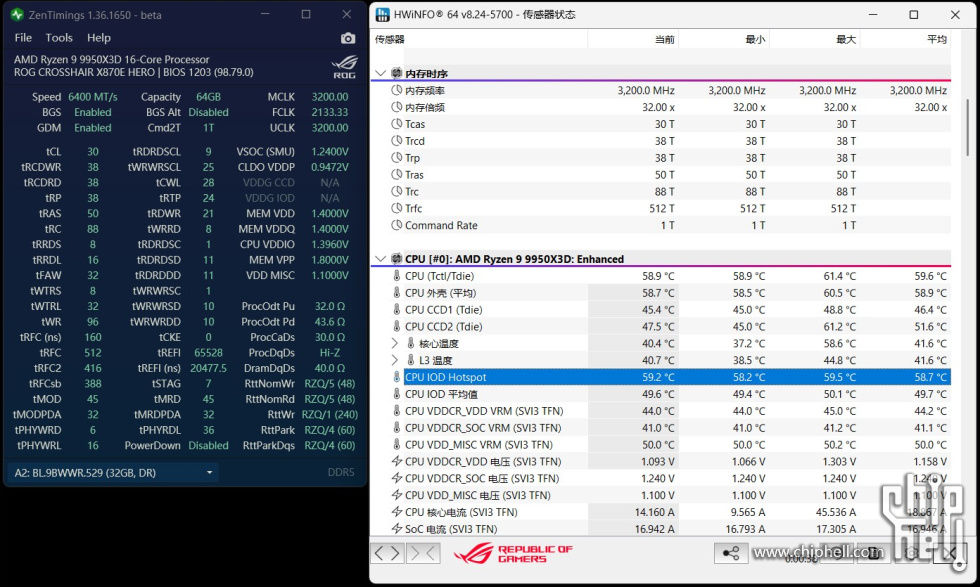
Task: Click the 64GB capacity value
Action: pyautogui.click(x=208, y=97)
